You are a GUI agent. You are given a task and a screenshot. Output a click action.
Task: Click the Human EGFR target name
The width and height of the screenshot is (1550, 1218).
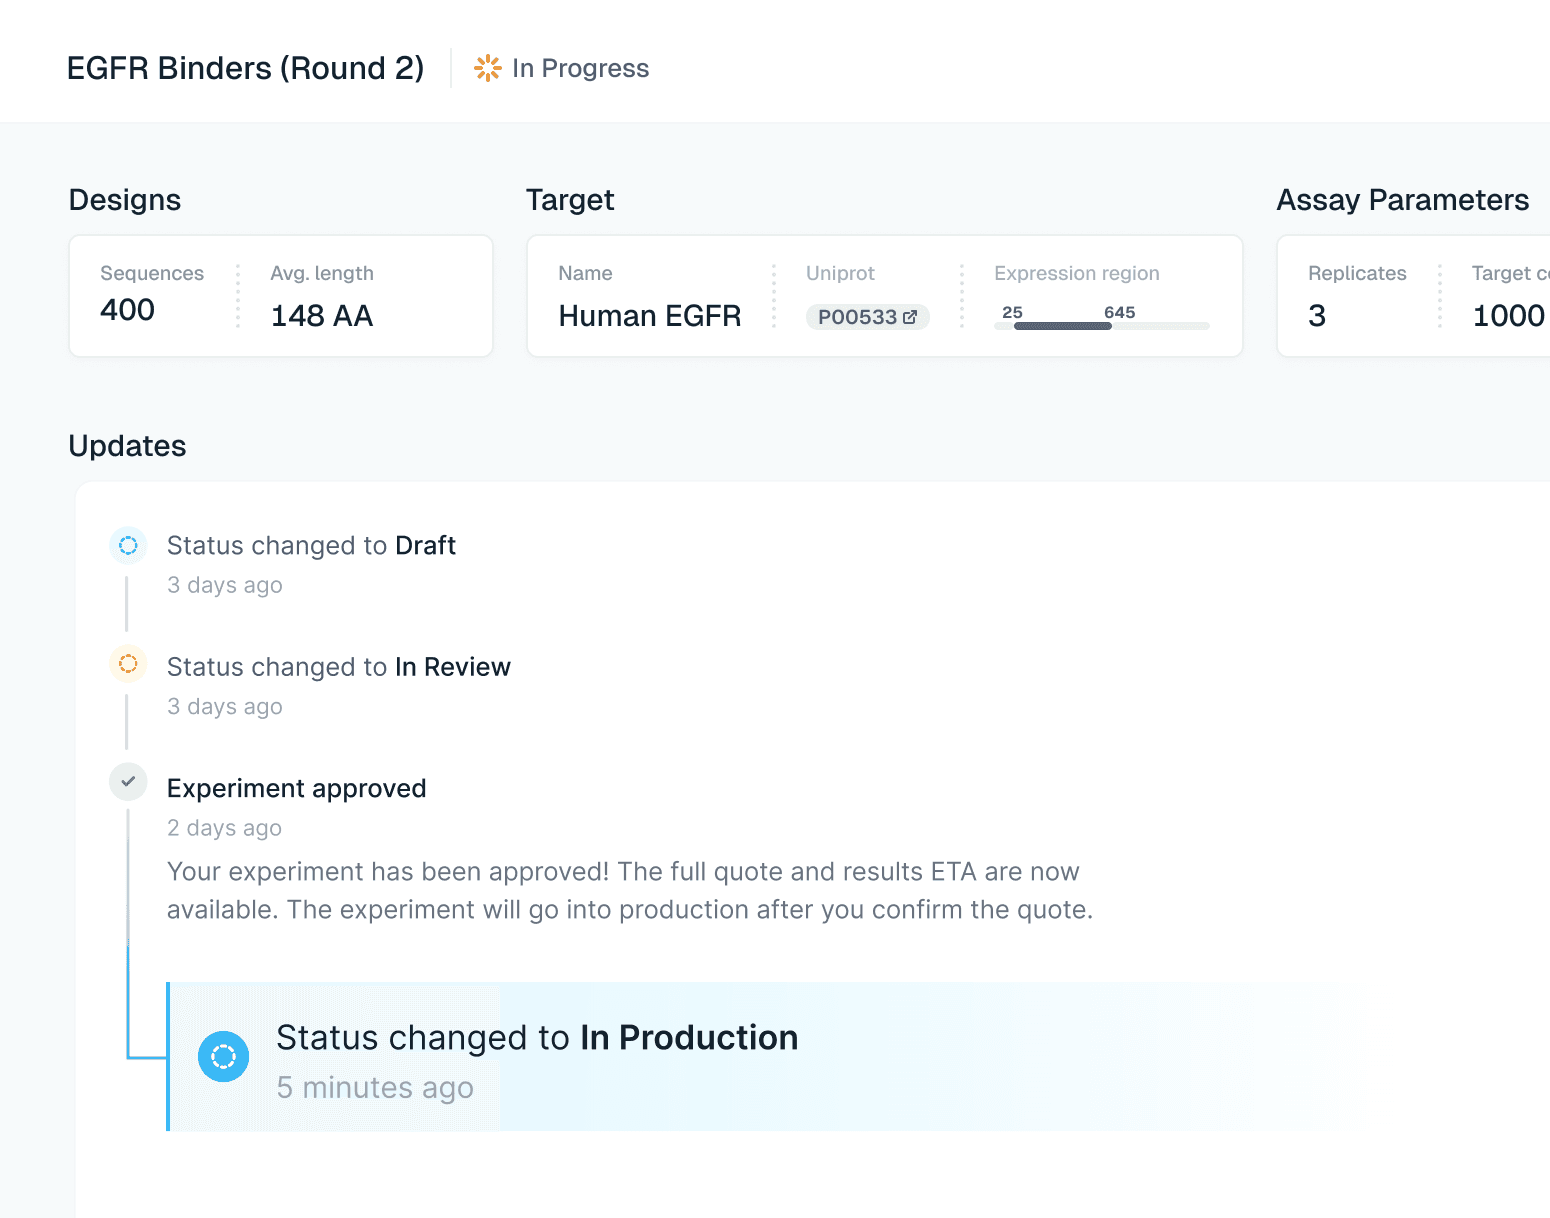click(649, 316)
